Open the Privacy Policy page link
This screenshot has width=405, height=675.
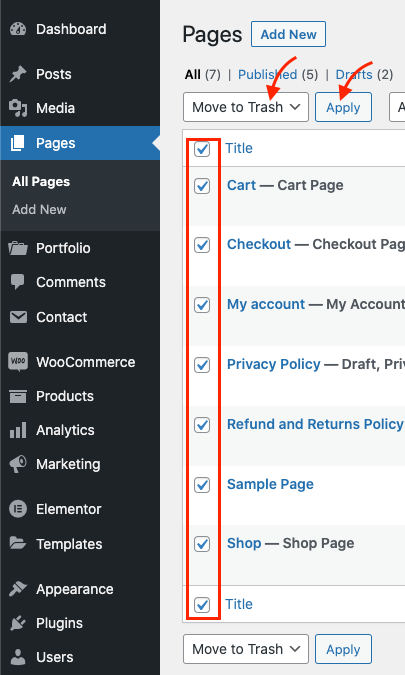point(274,364)
